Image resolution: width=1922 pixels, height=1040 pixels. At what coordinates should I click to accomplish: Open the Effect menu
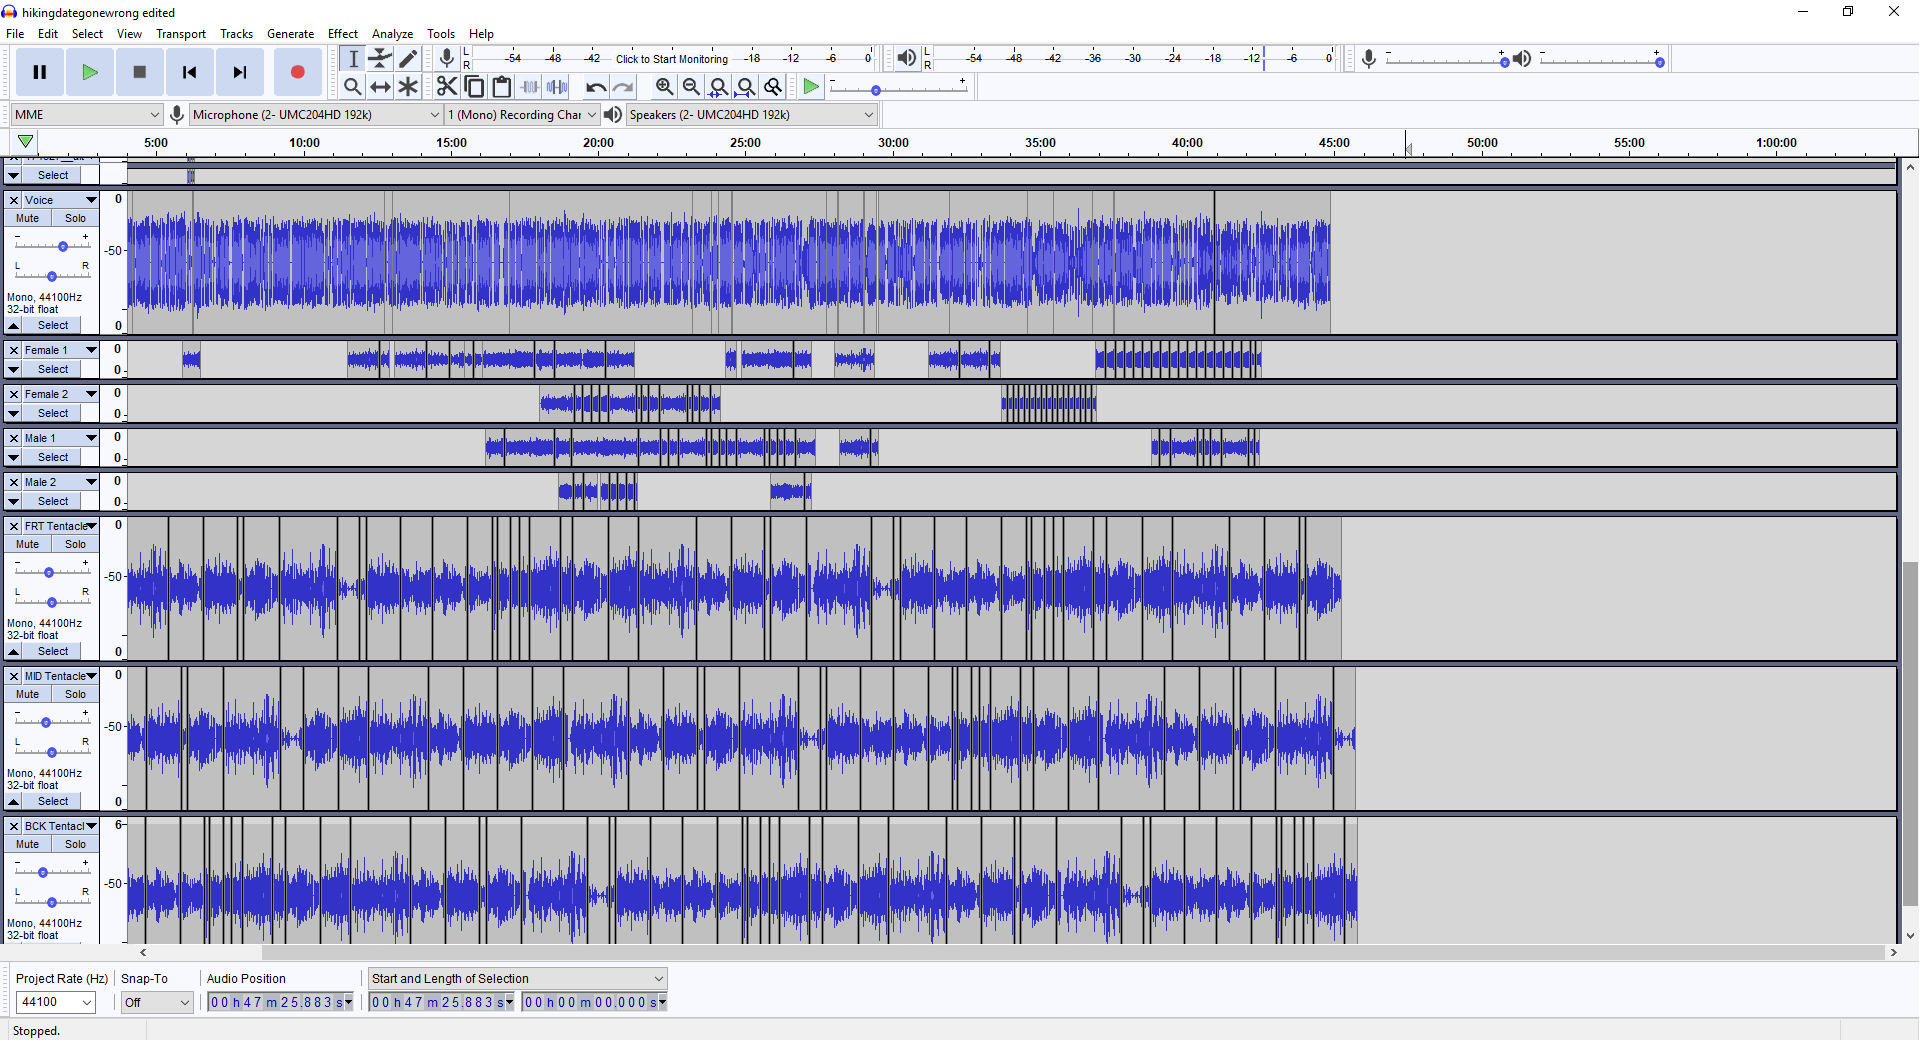(342, 34)
